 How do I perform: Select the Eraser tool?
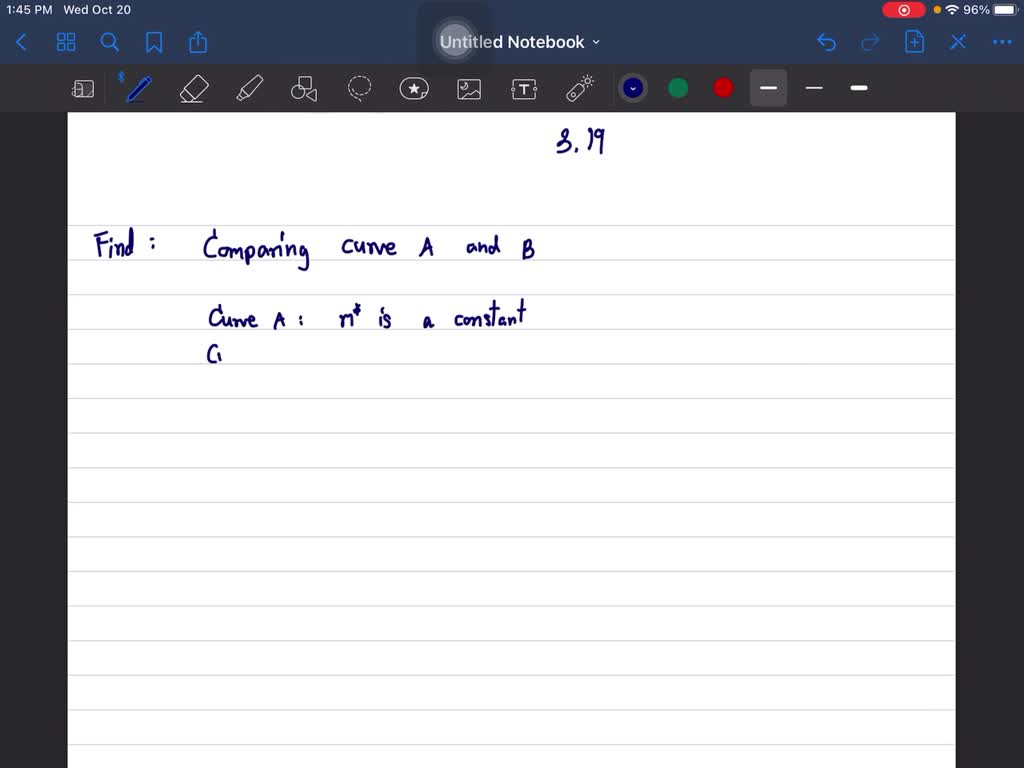tap(194, 88)
